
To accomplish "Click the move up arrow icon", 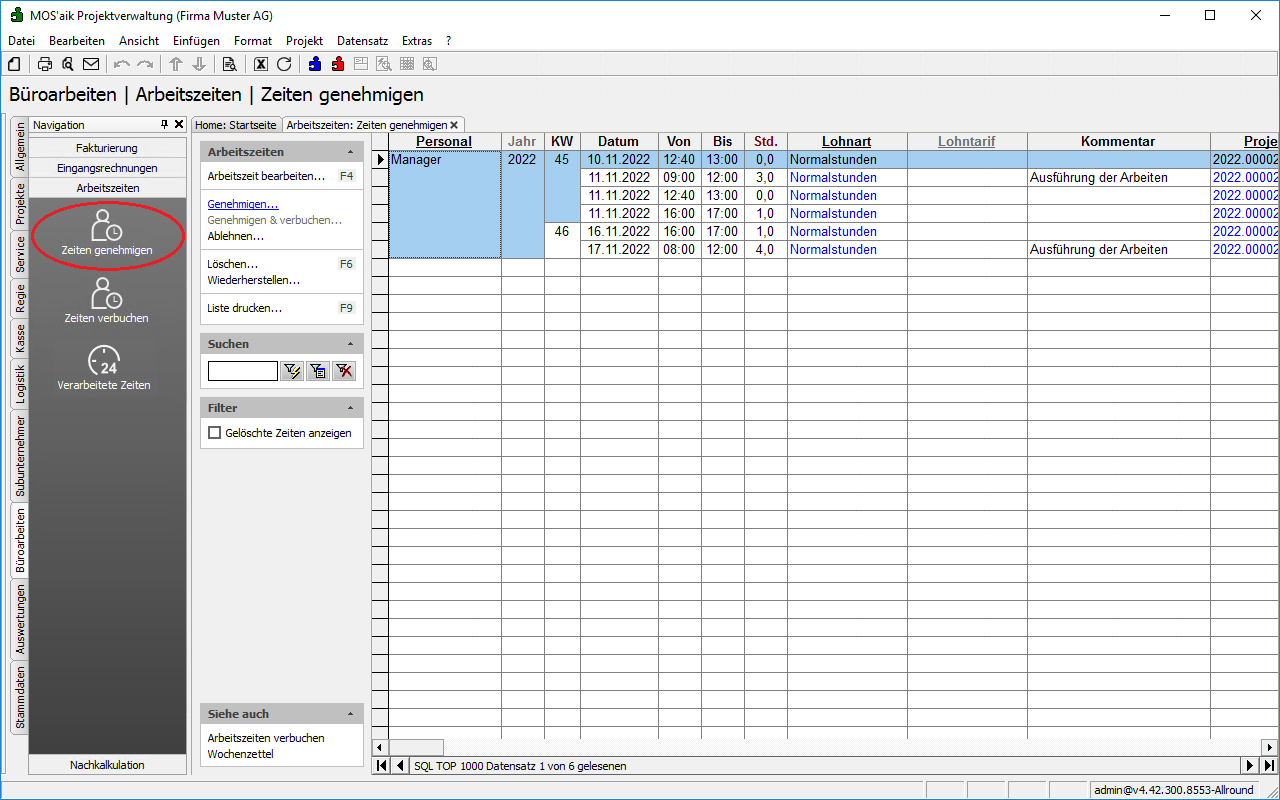I will [176, 64].
